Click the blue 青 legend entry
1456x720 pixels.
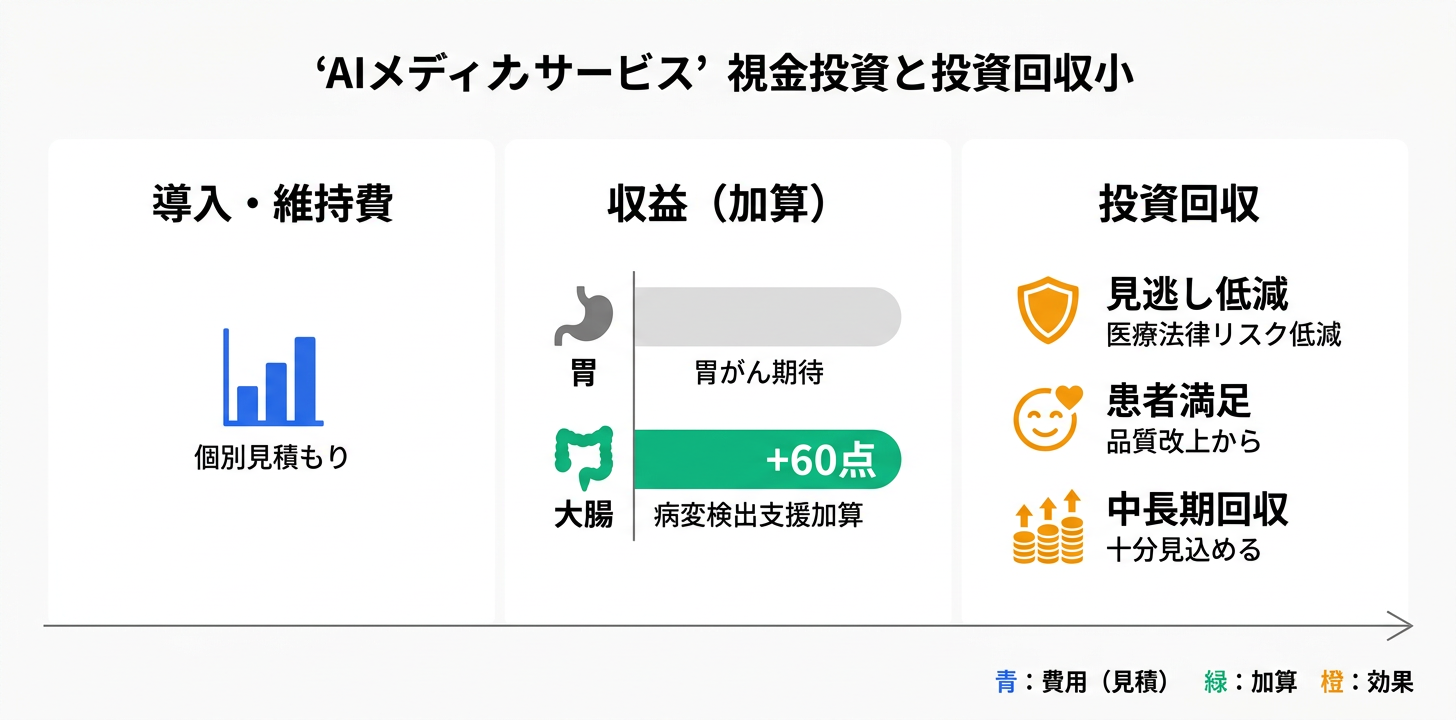[x=1082, y=682]
